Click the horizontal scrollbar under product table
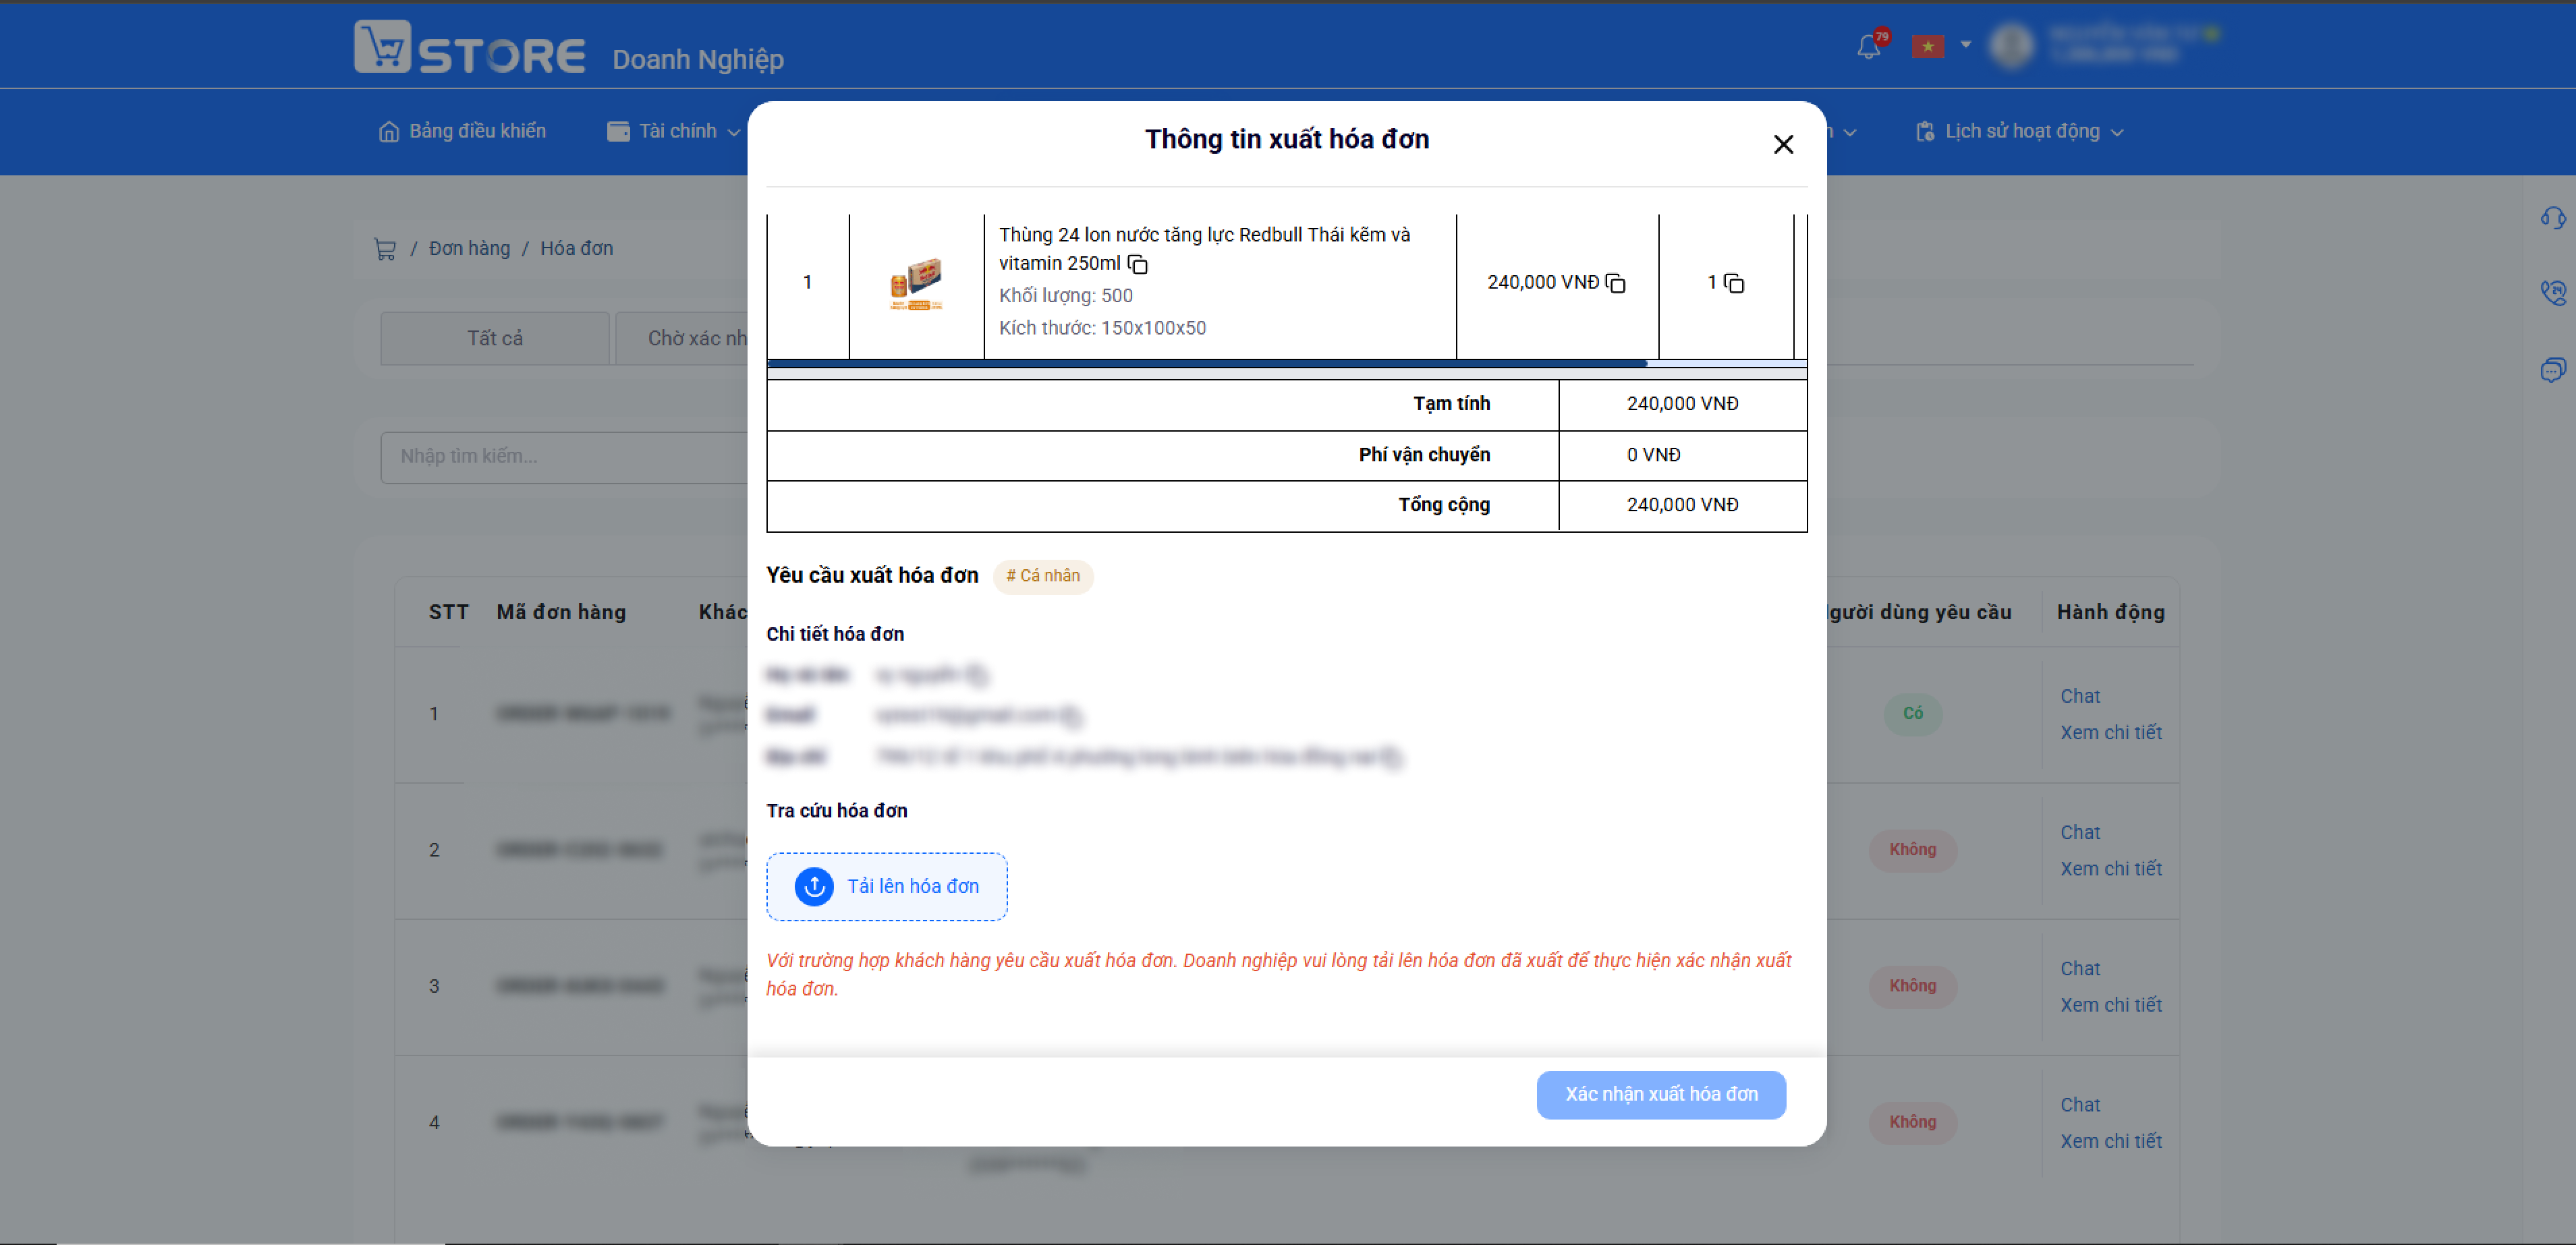The image size is (2576, 1245). [1206, 364]
